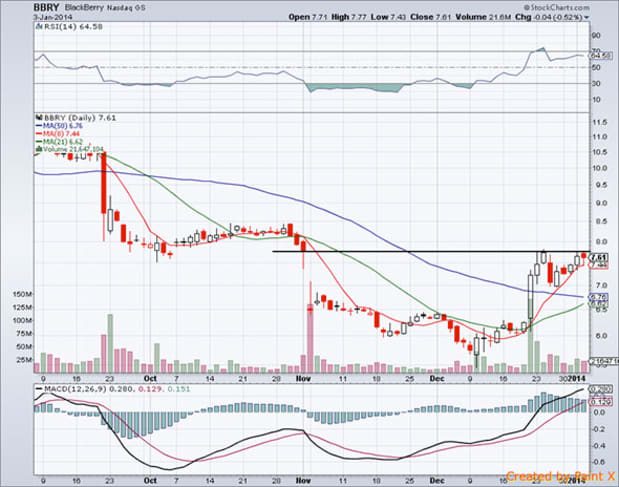Click the 'Nasdaq GS' exchange label
The width and height of the screenshot is (619, 487).
click(126, 7)
